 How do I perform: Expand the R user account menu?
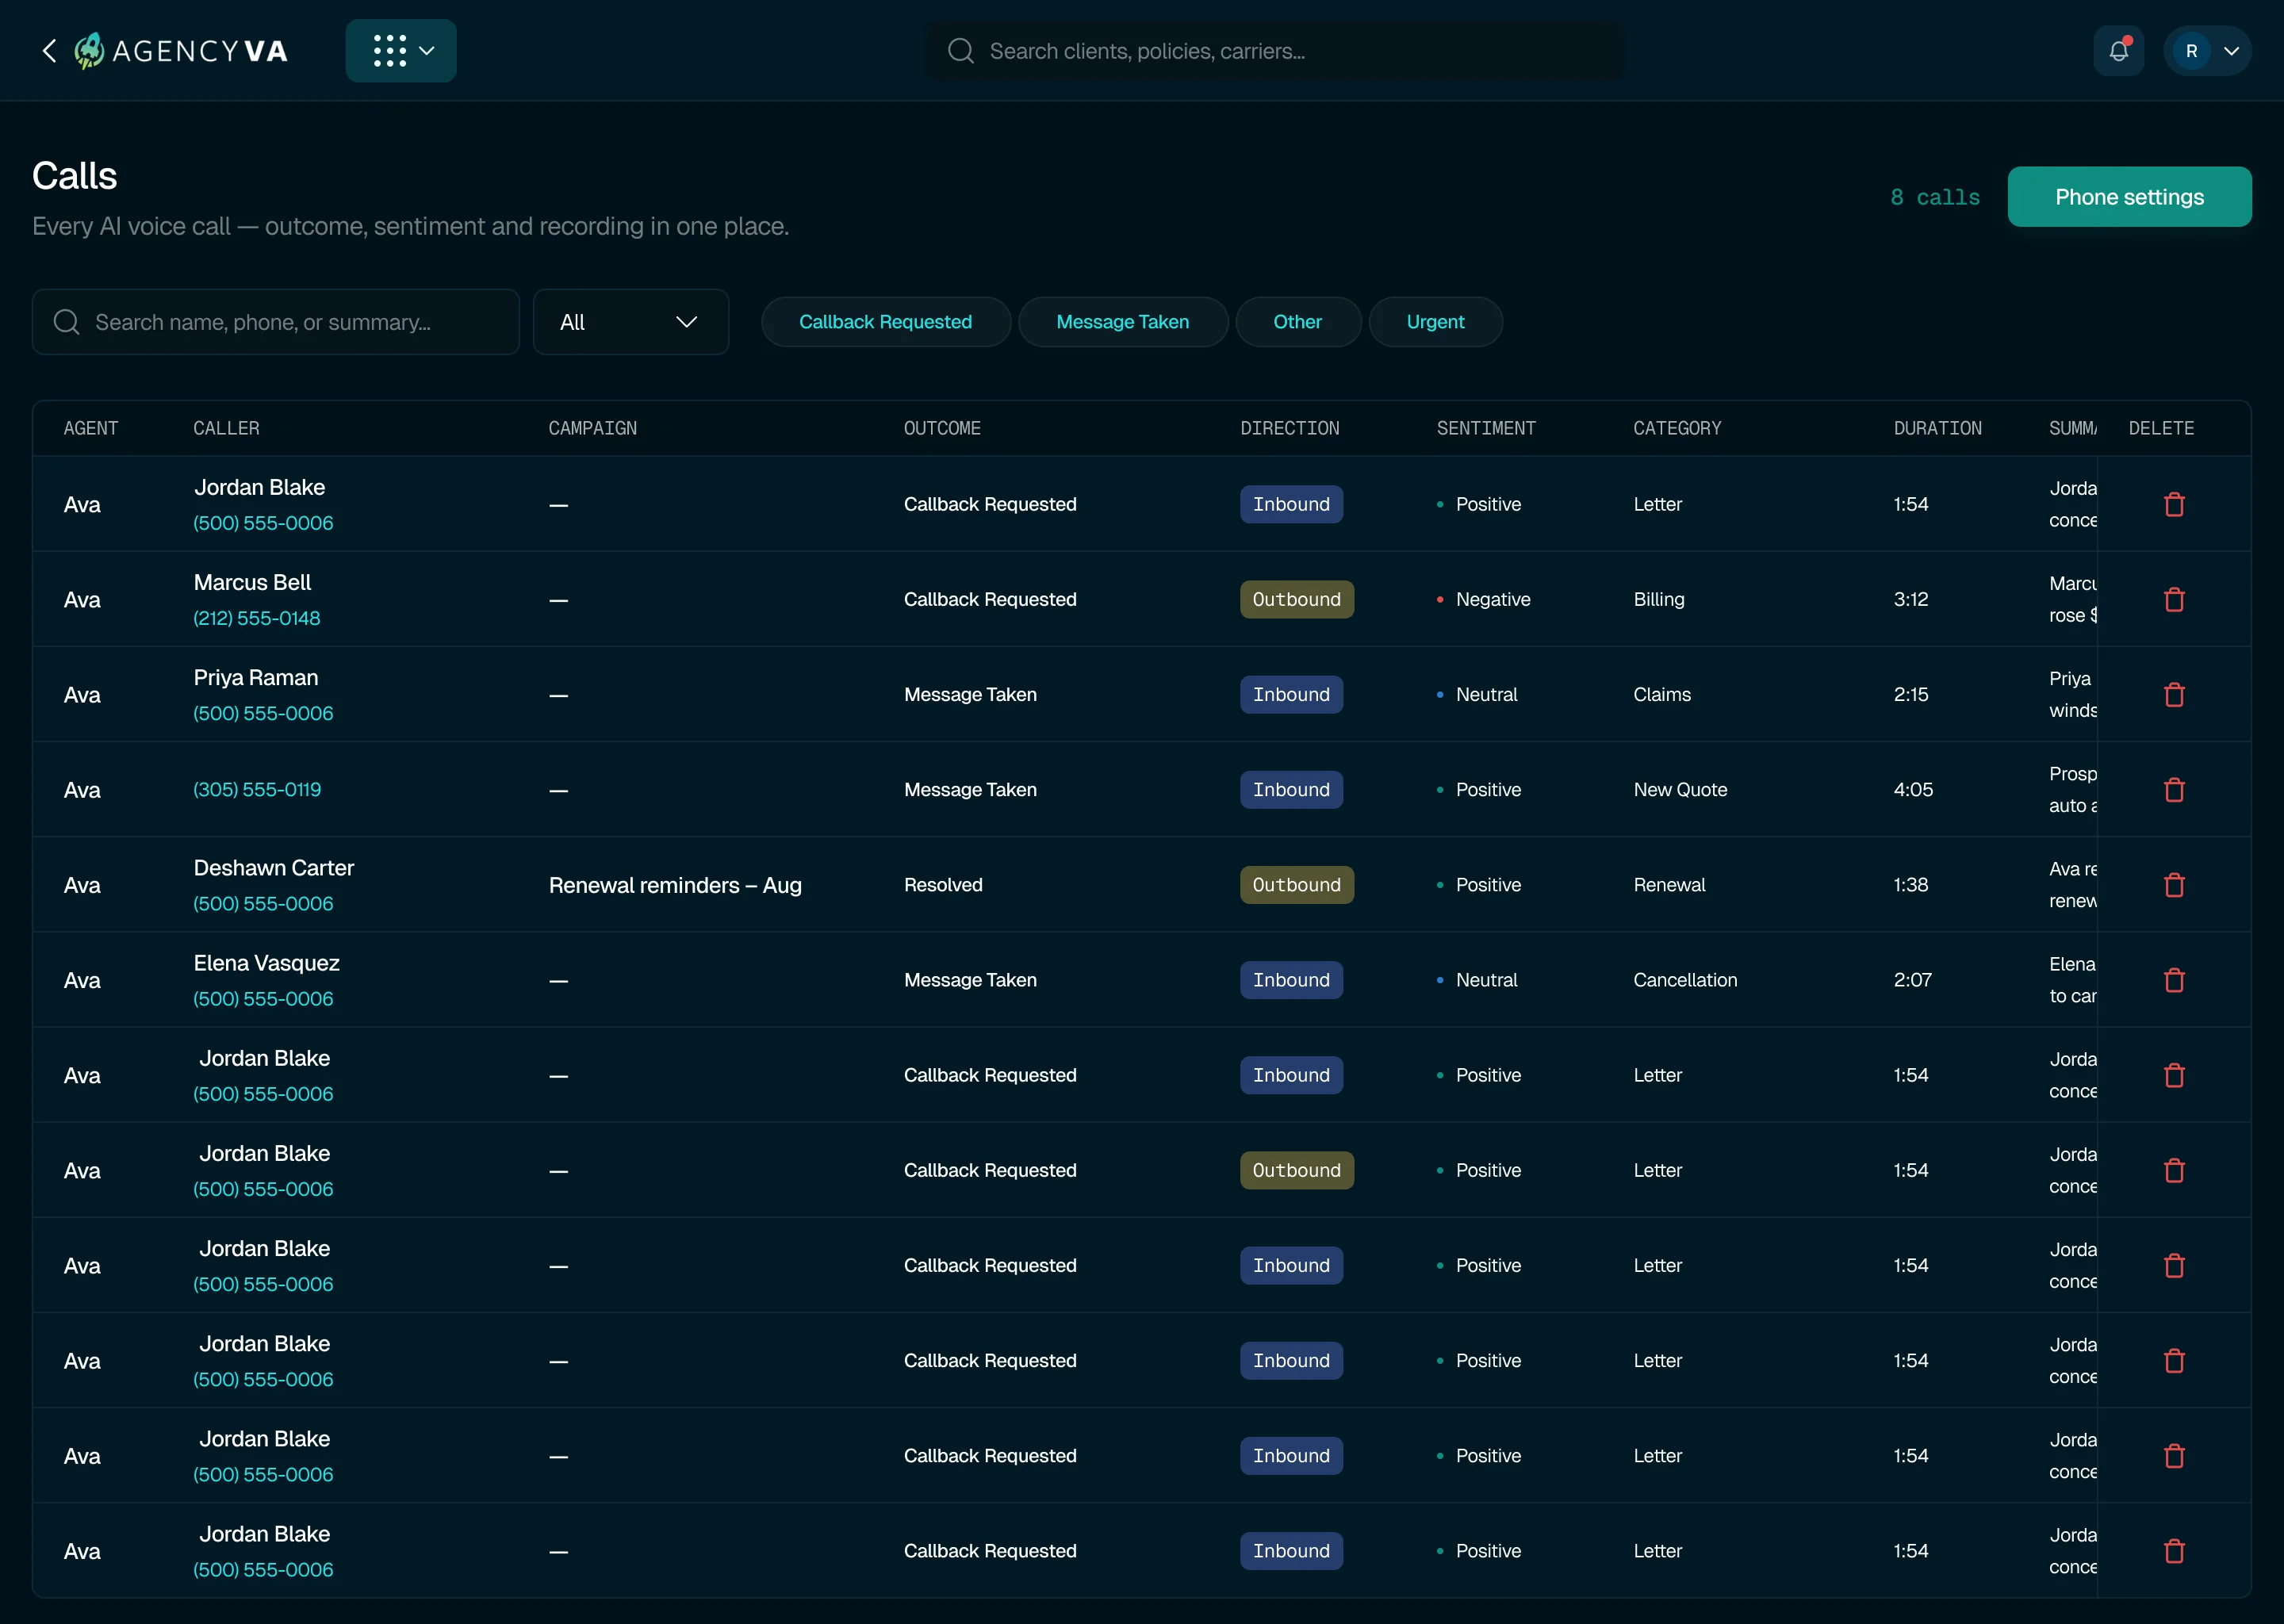coord(2207,51)
